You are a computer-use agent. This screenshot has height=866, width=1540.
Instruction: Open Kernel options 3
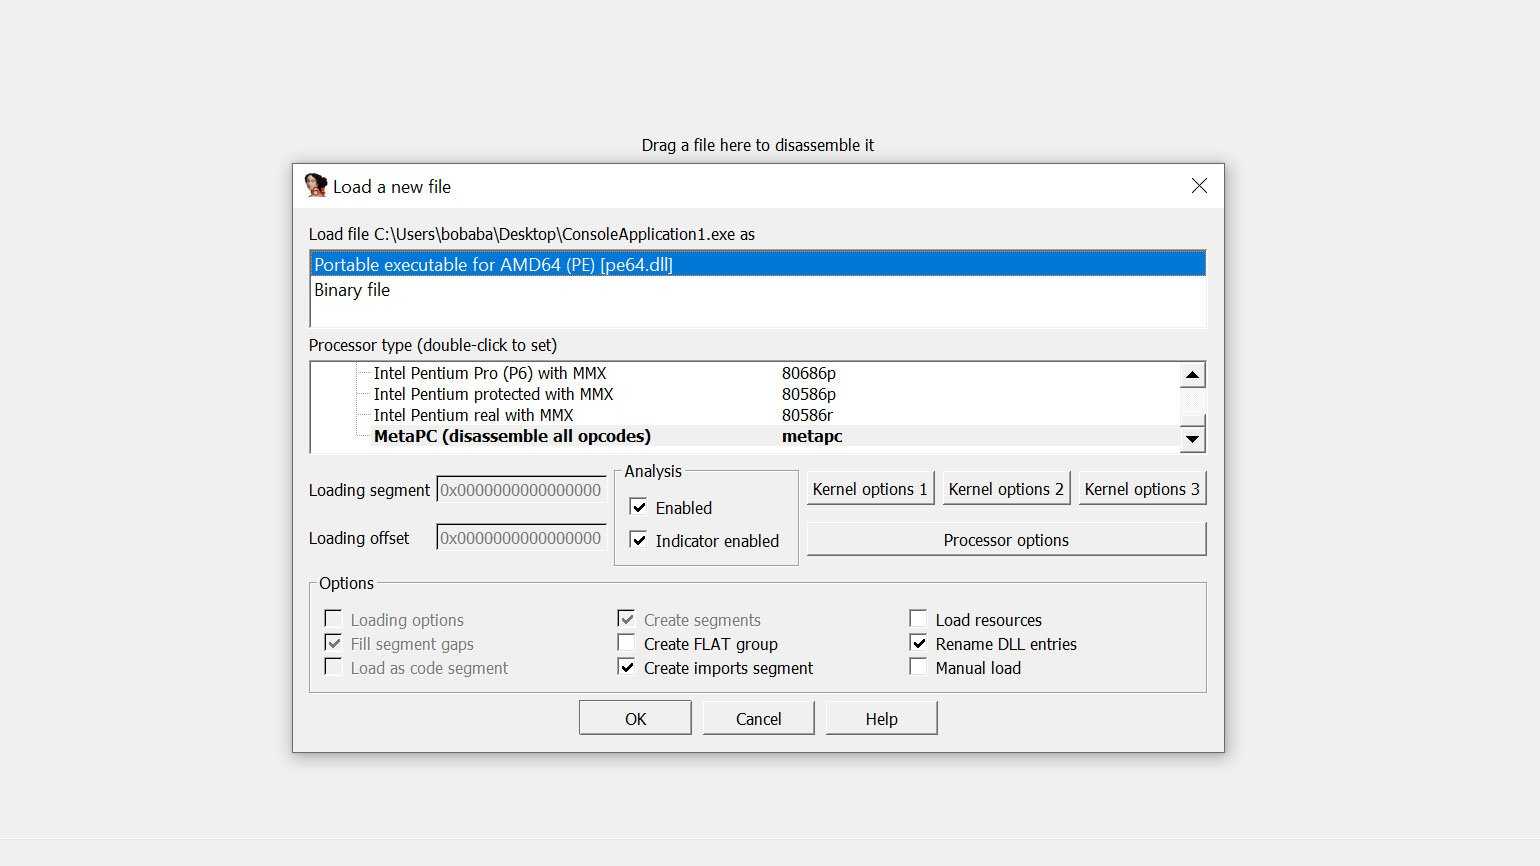point(1141,489)
